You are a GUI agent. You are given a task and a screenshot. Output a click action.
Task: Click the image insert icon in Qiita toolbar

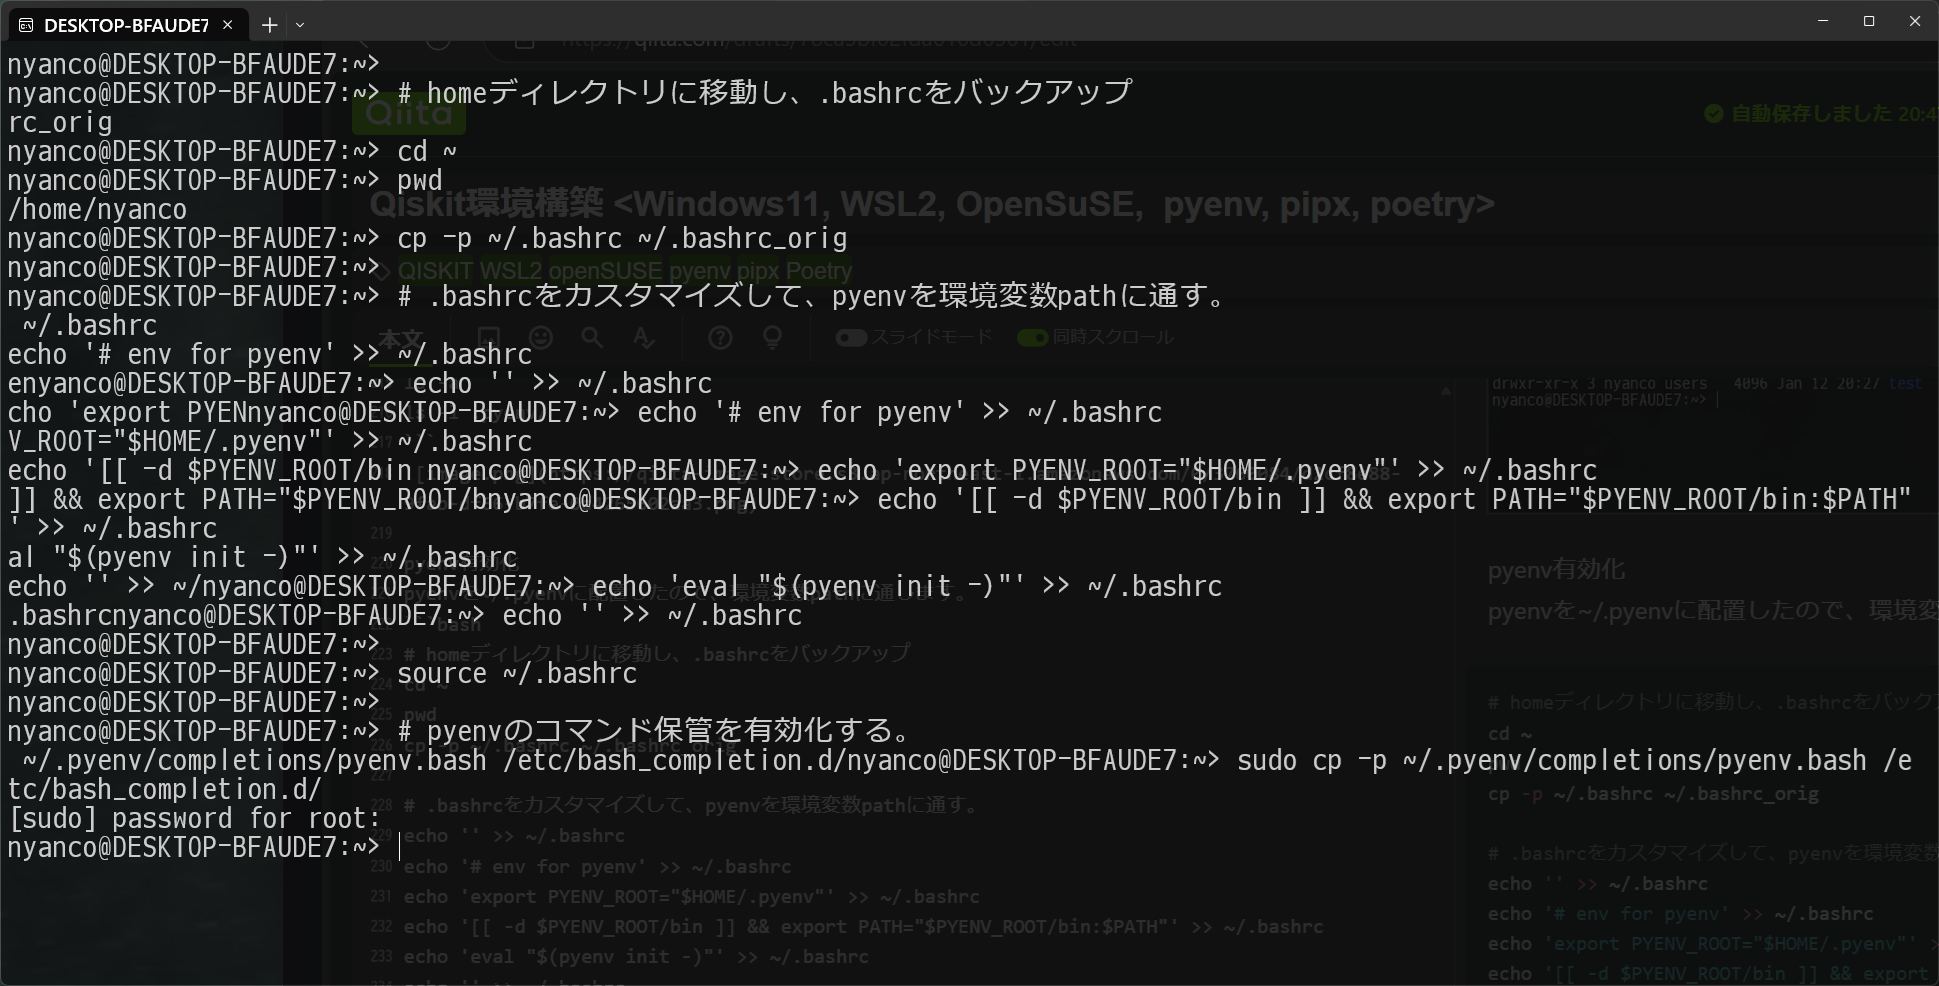487,337
